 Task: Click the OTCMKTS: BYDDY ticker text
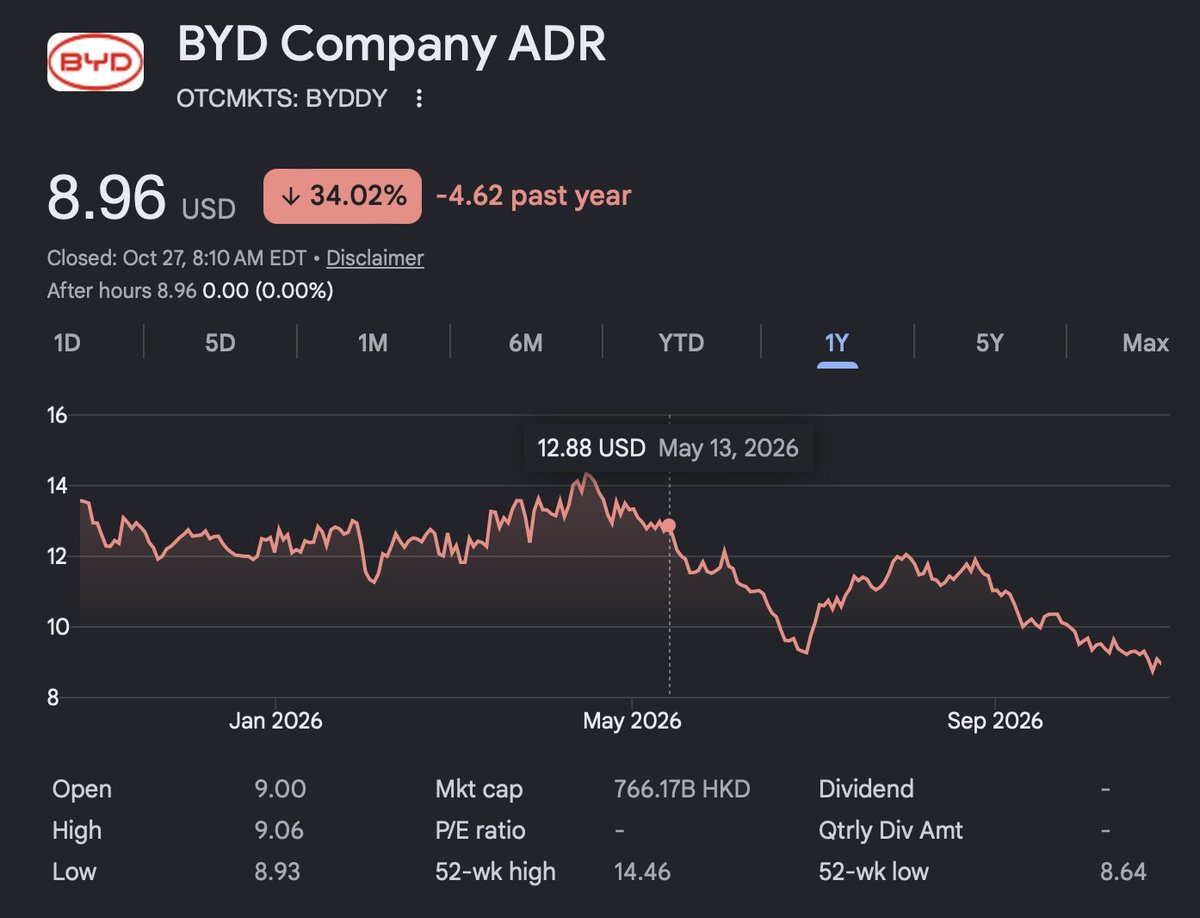tap(282, 99)
